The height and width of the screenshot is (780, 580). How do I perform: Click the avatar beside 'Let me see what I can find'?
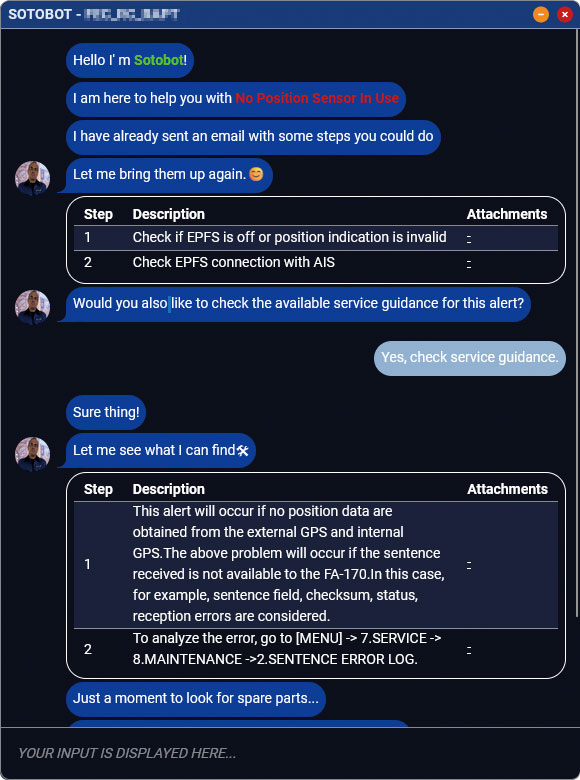(x=32, y=454)
